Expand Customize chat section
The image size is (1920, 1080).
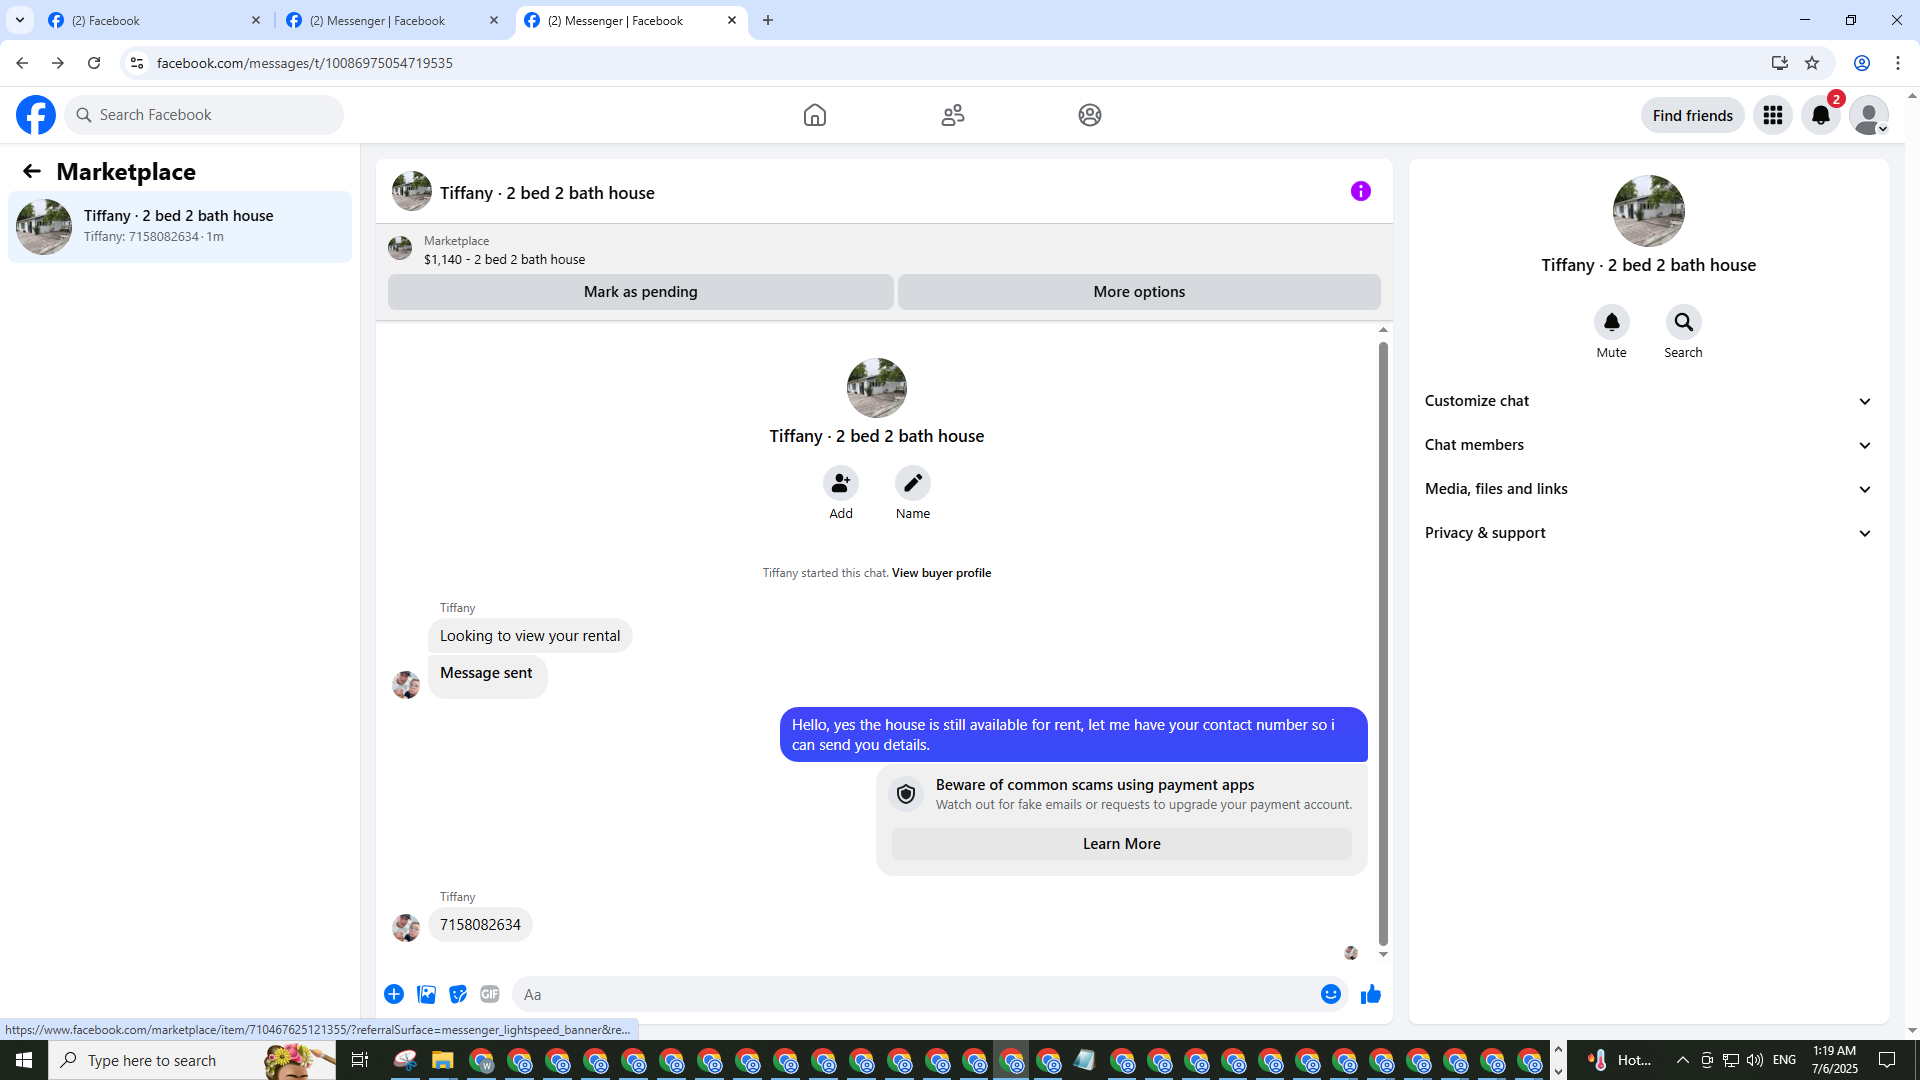pyautogui.click(x=1647, y=401)
